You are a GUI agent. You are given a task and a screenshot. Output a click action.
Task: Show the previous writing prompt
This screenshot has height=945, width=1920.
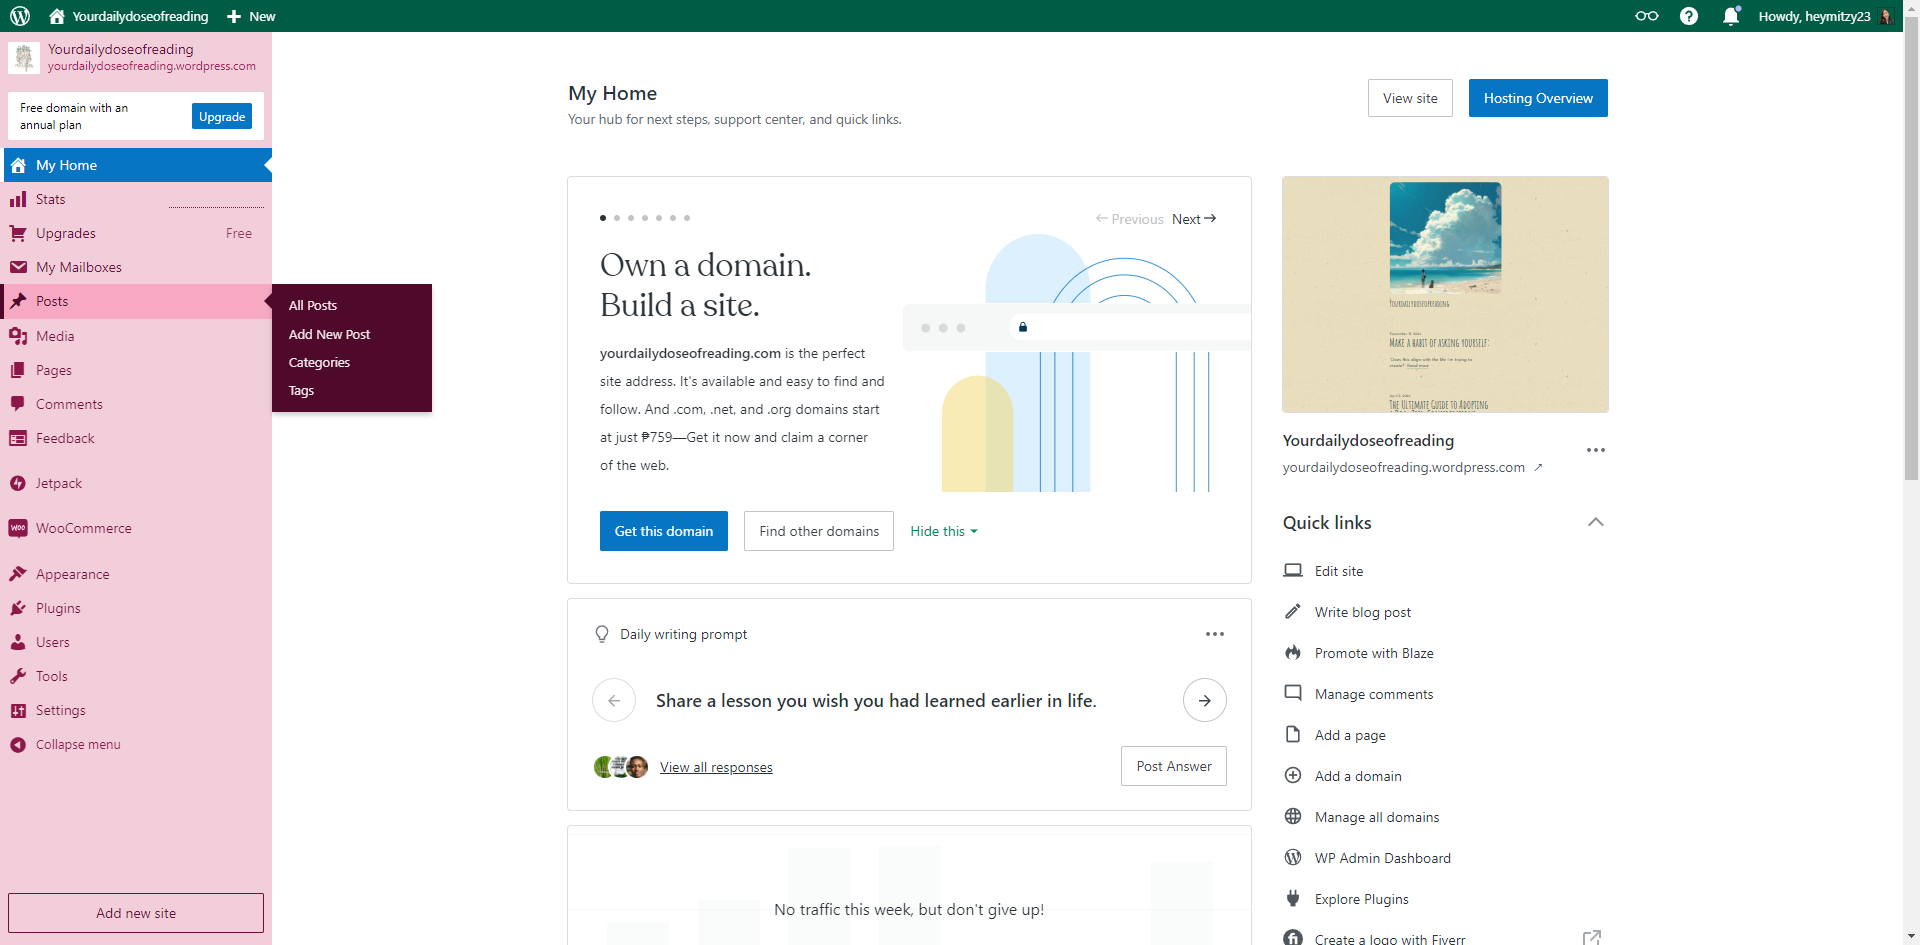point(614,700)
